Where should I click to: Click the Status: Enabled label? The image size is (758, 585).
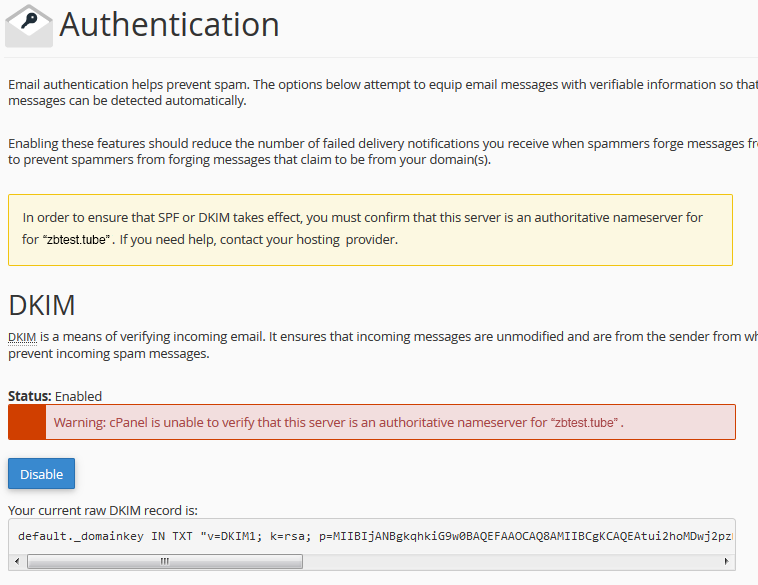(55, 396)
